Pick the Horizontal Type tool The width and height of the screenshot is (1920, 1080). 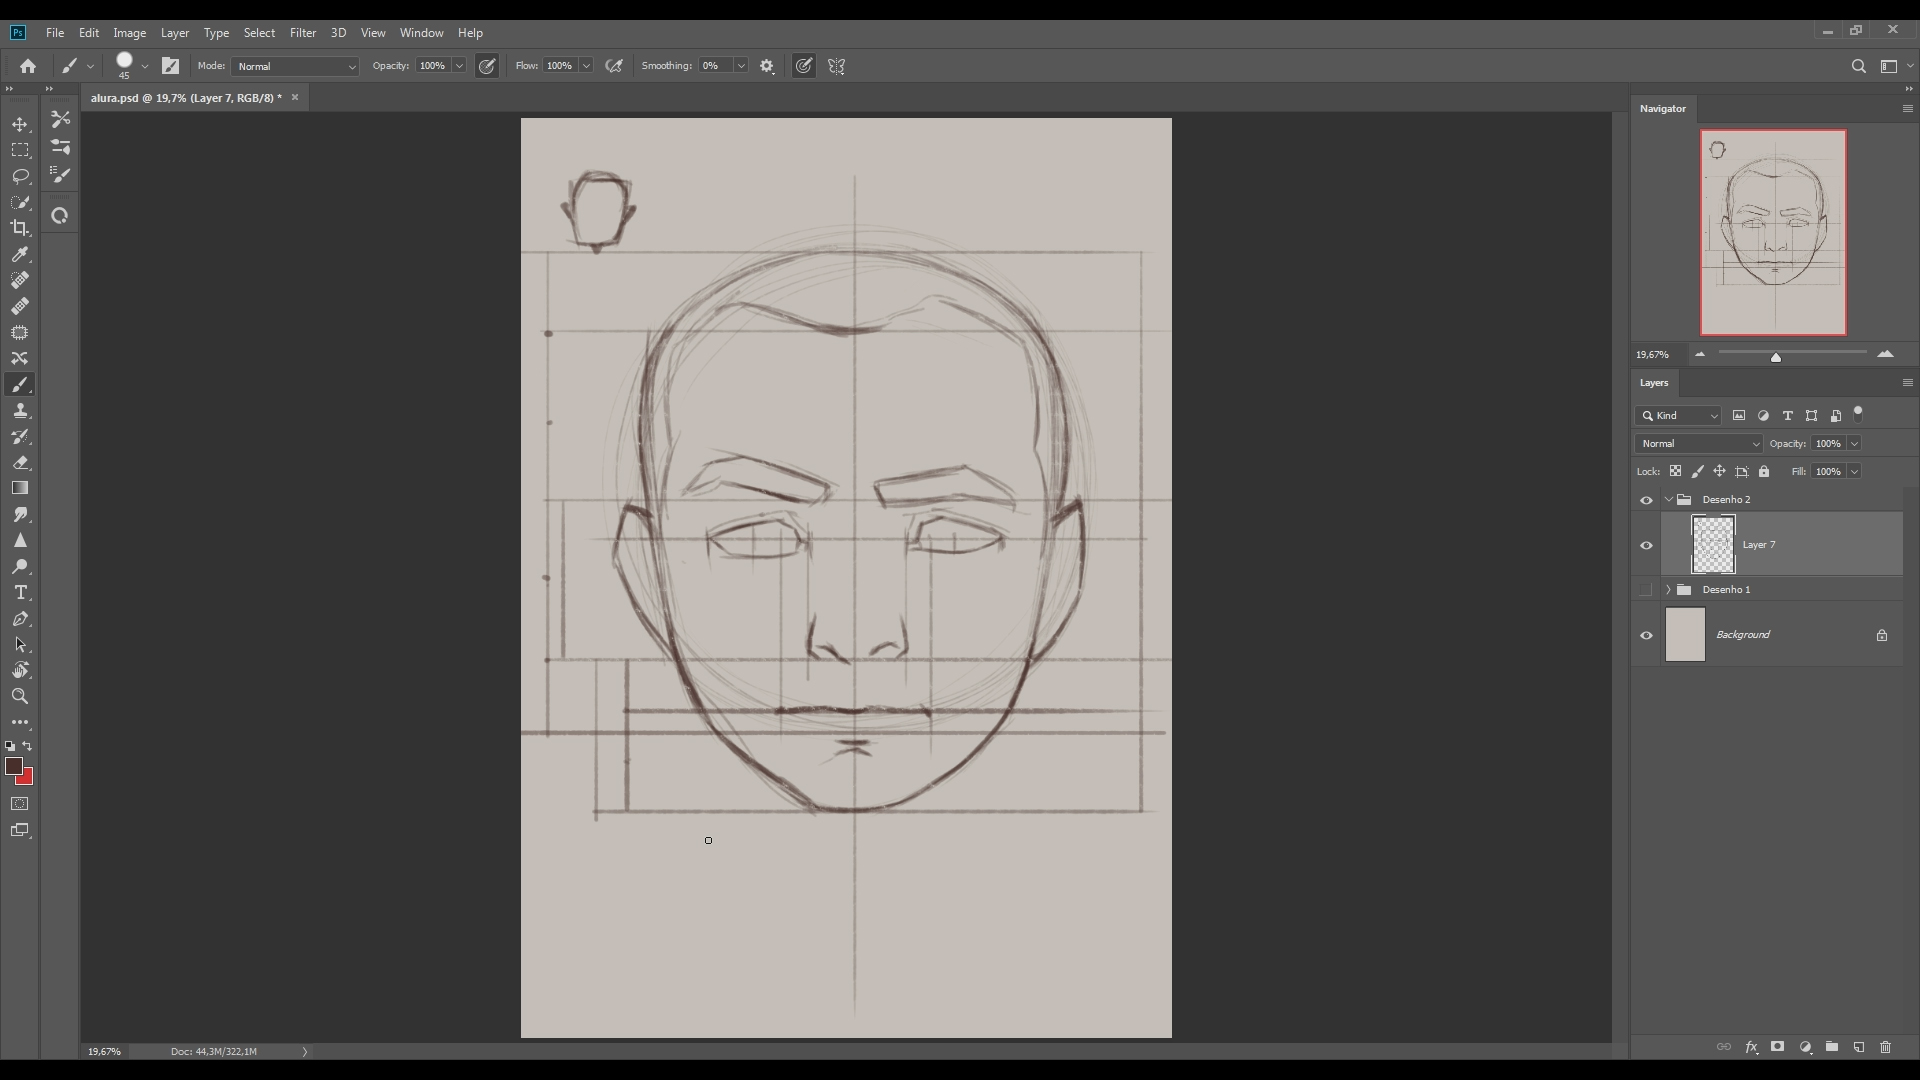(20, 593)
